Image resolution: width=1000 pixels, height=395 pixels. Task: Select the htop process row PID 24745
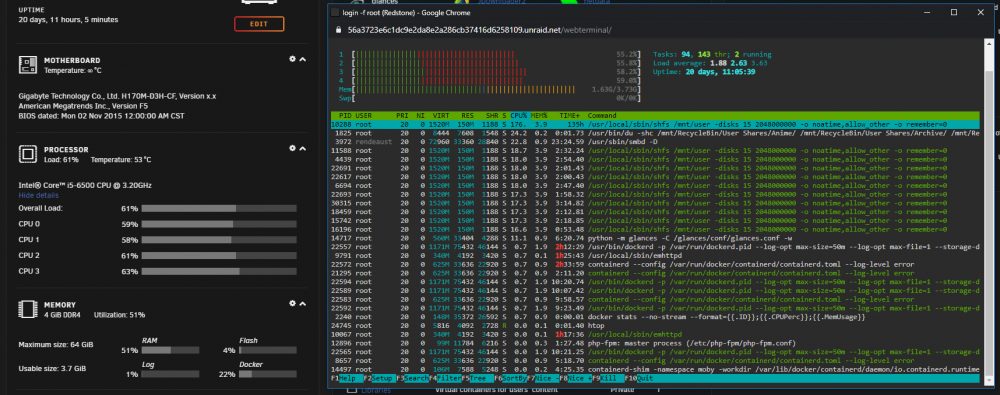(655, 325)
